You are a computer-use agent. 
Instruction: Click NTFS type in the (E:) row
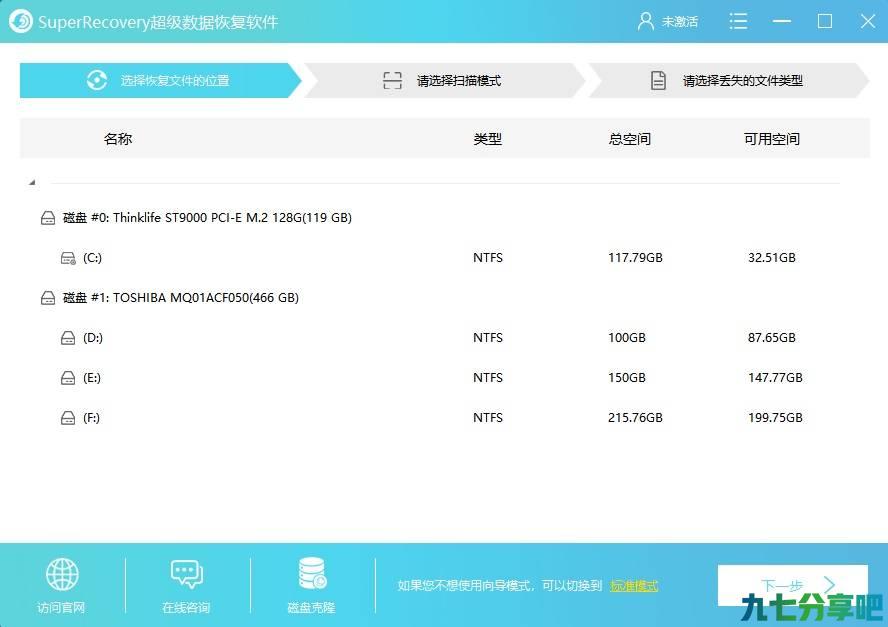[x=488, y=378]
